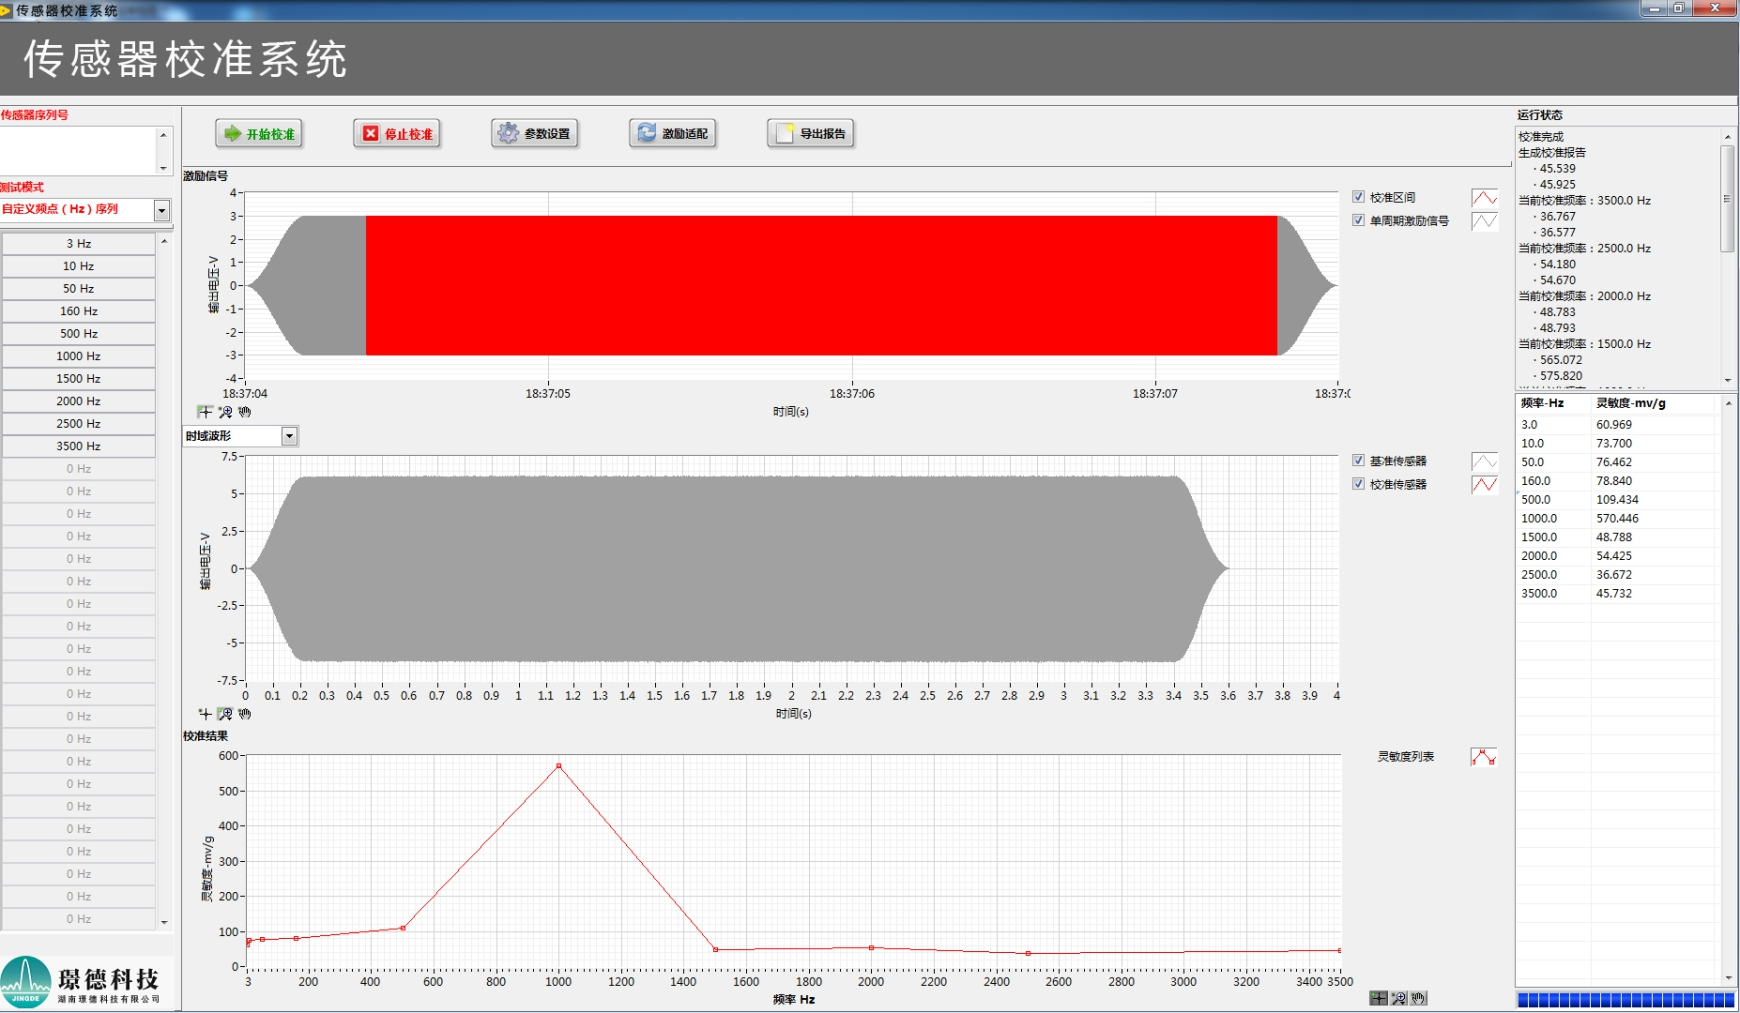
Task: Select pan hand tool under 时域波形 graph
Action: coord(245,714)
